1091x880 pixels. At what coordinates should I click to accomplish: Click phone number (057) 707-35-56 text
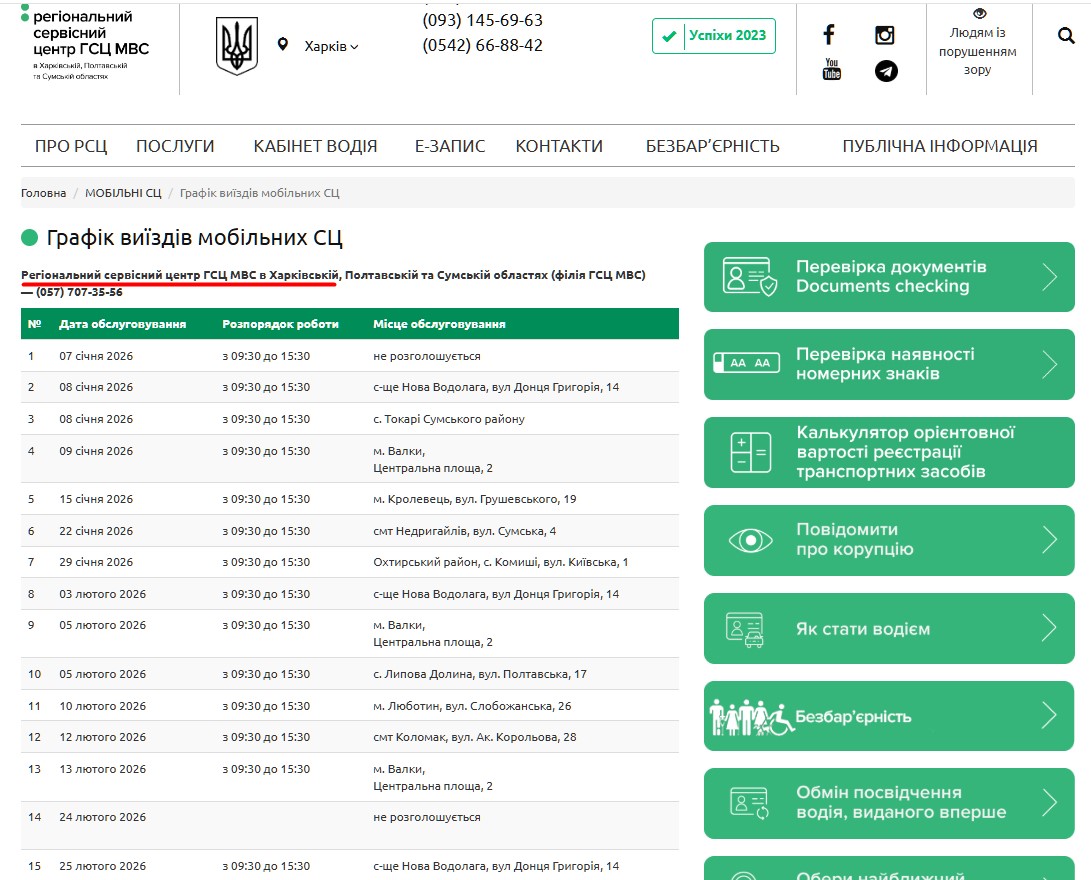pos(79,292)
